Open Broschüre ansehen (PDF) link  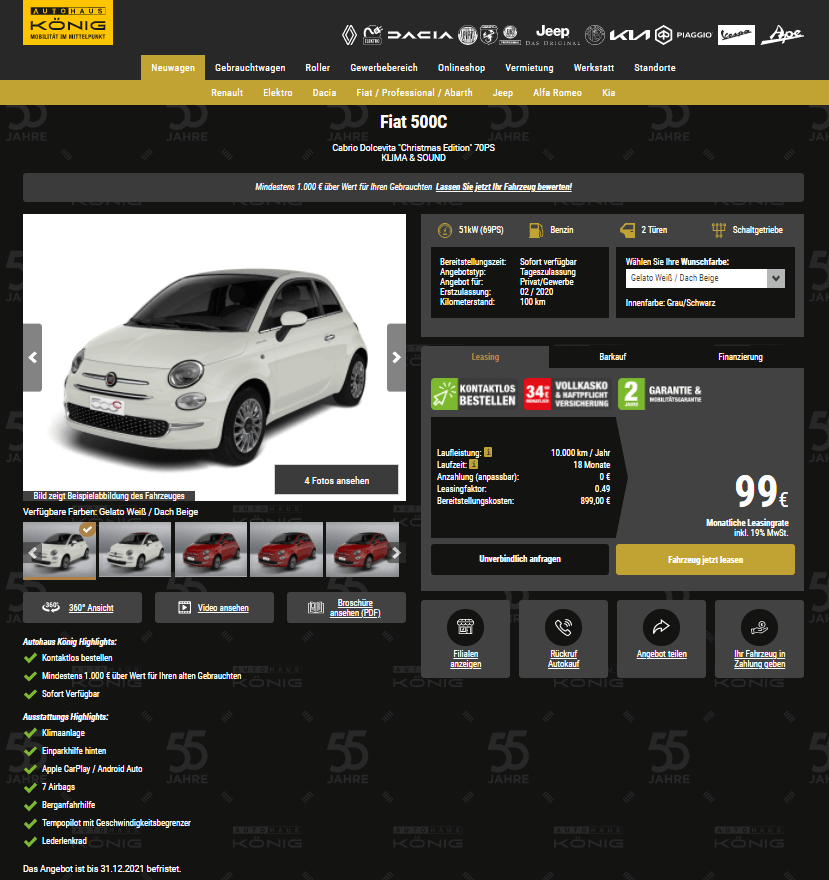click(x=355, y=608)
